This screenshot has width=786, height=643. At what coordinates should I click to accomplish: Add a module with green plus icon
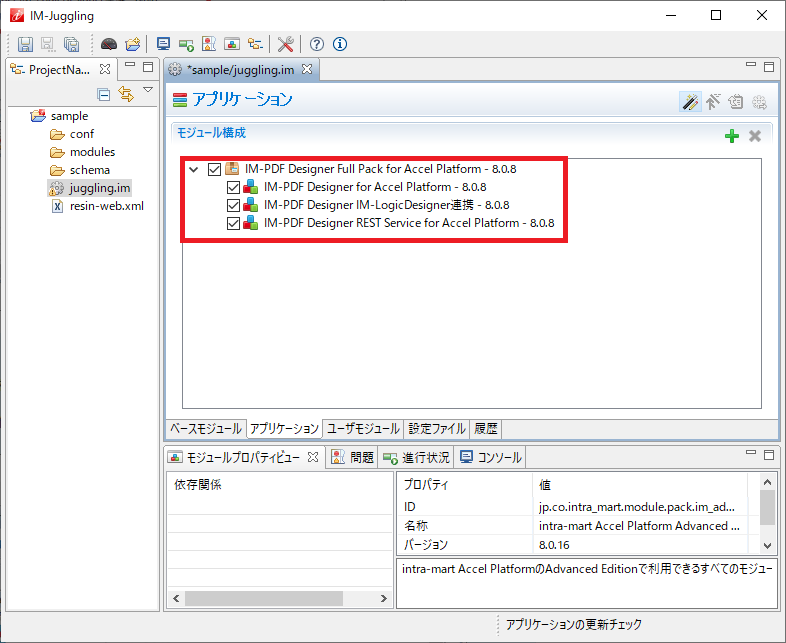tap(732, 136)
